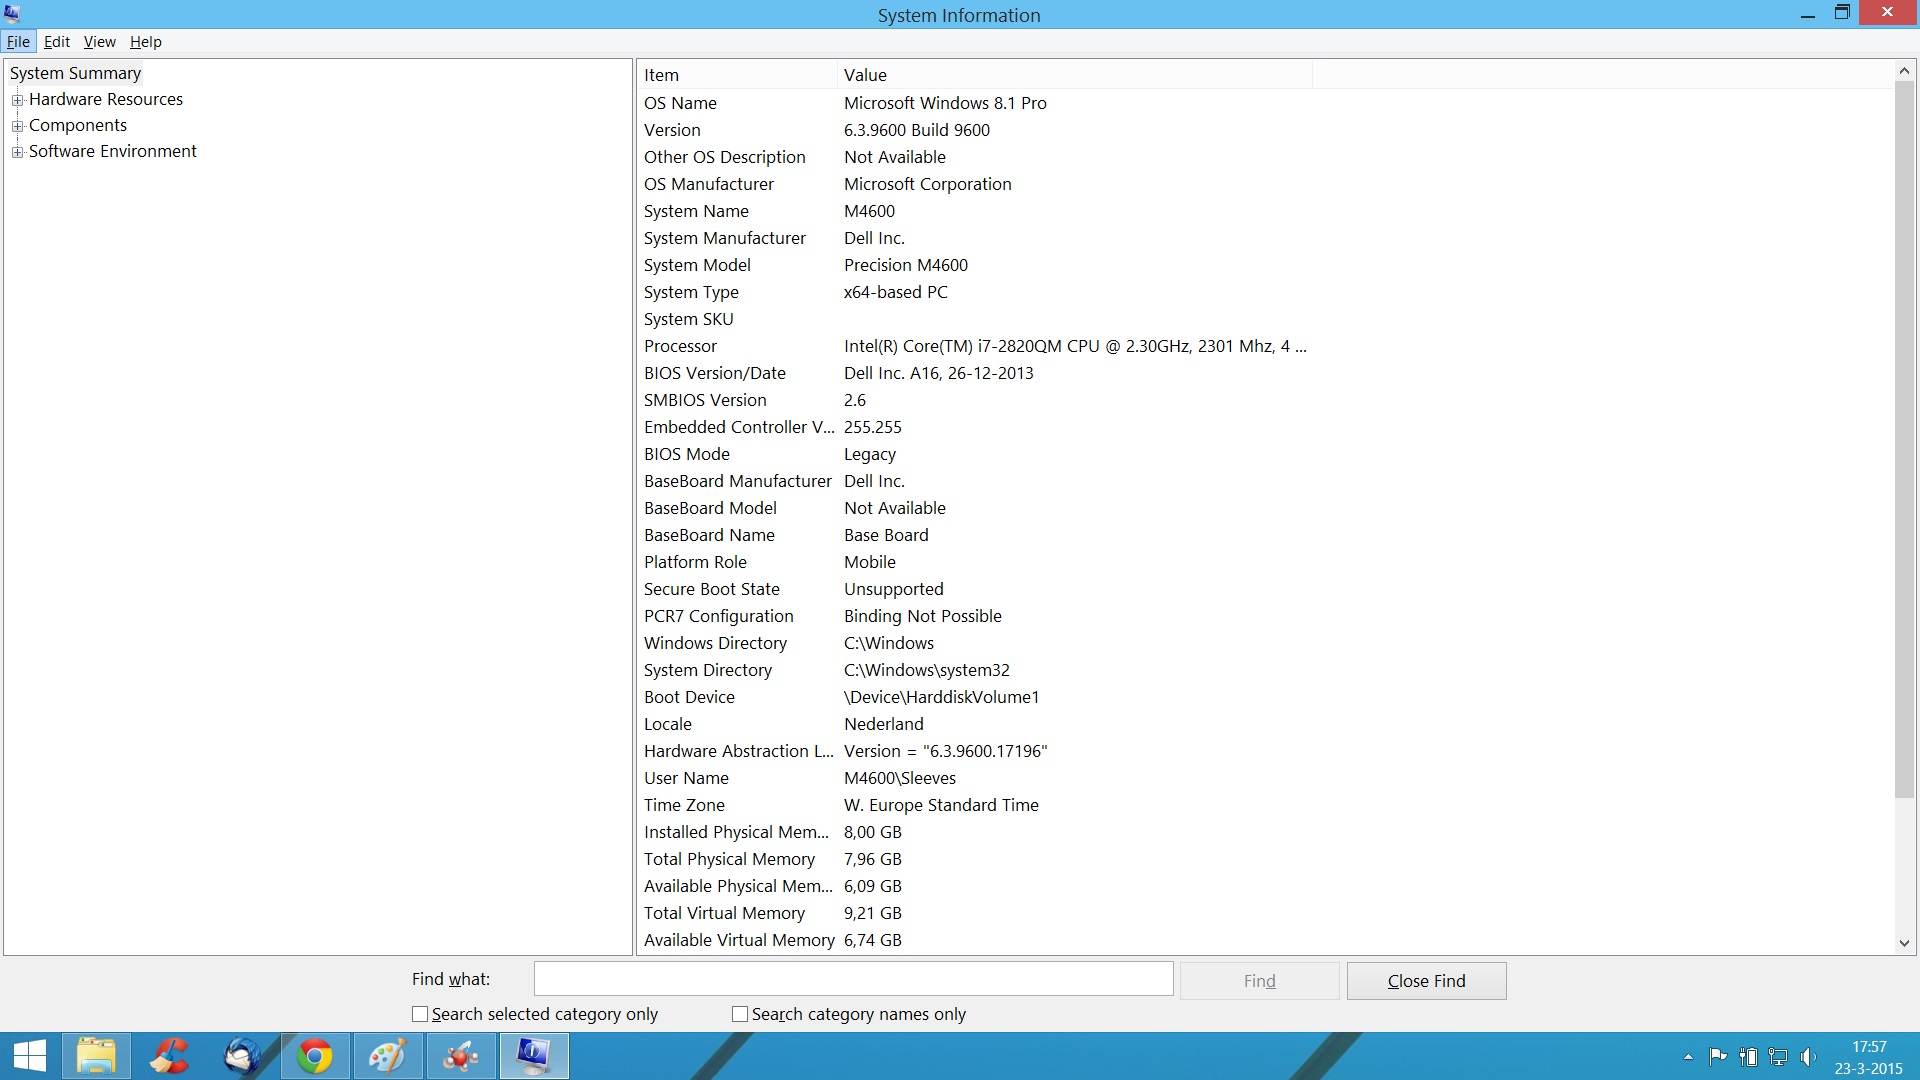Tick Search category names only checkbox

pos(740,1014)
